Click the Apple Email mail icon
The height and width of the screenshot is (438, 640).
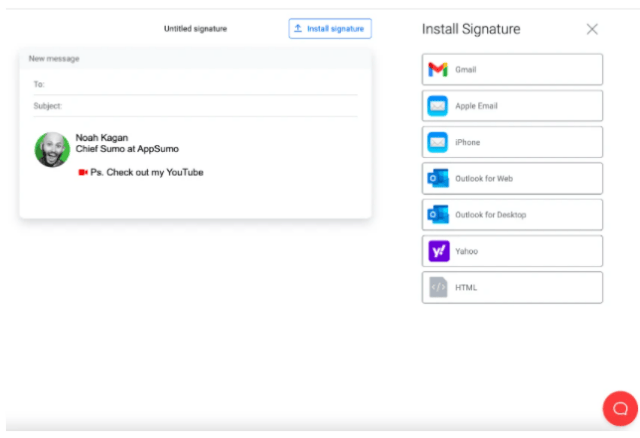[x=438, y=106]
